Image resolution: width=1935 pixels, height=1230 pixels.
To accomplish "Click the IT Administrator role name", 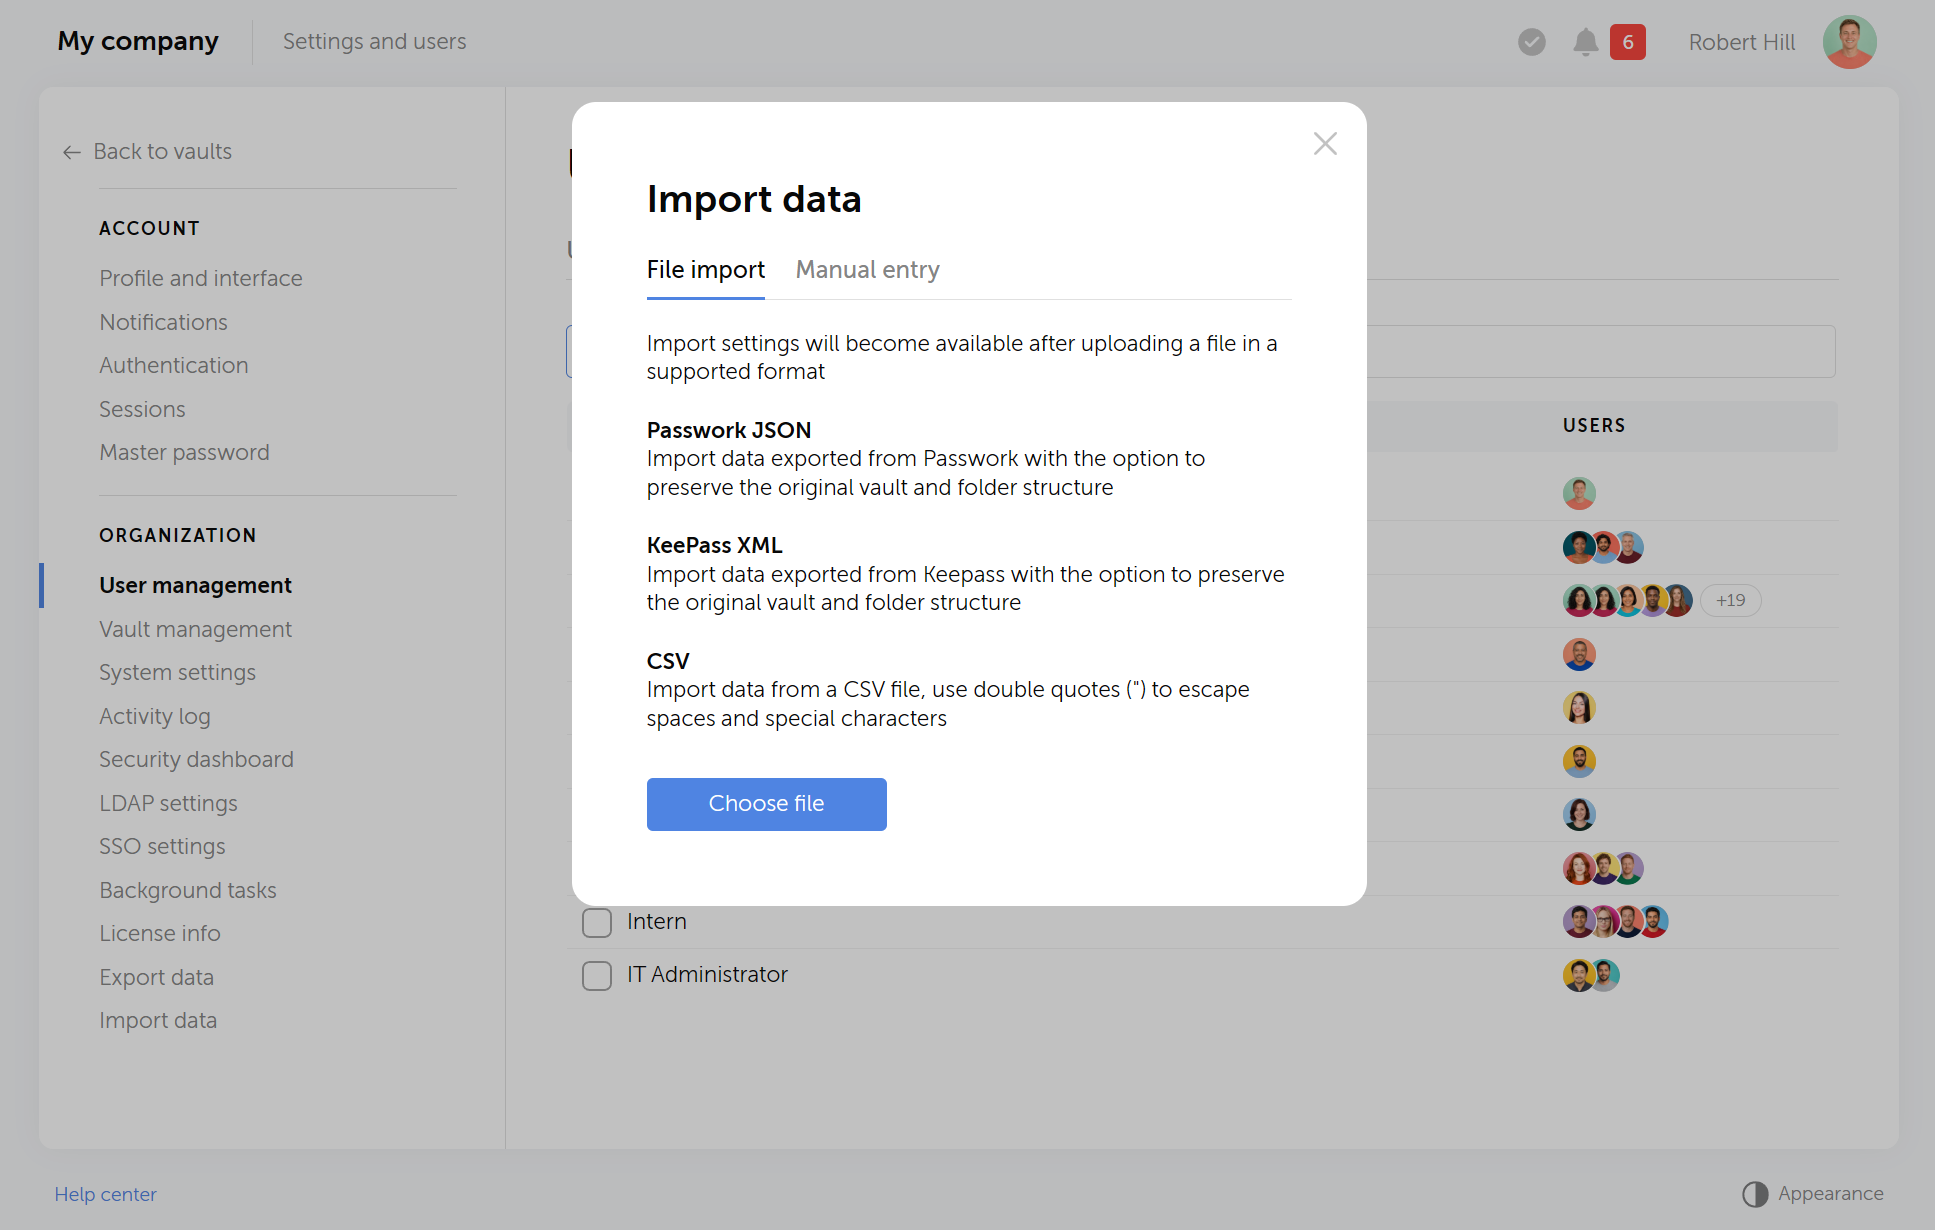I will (707, 974).
